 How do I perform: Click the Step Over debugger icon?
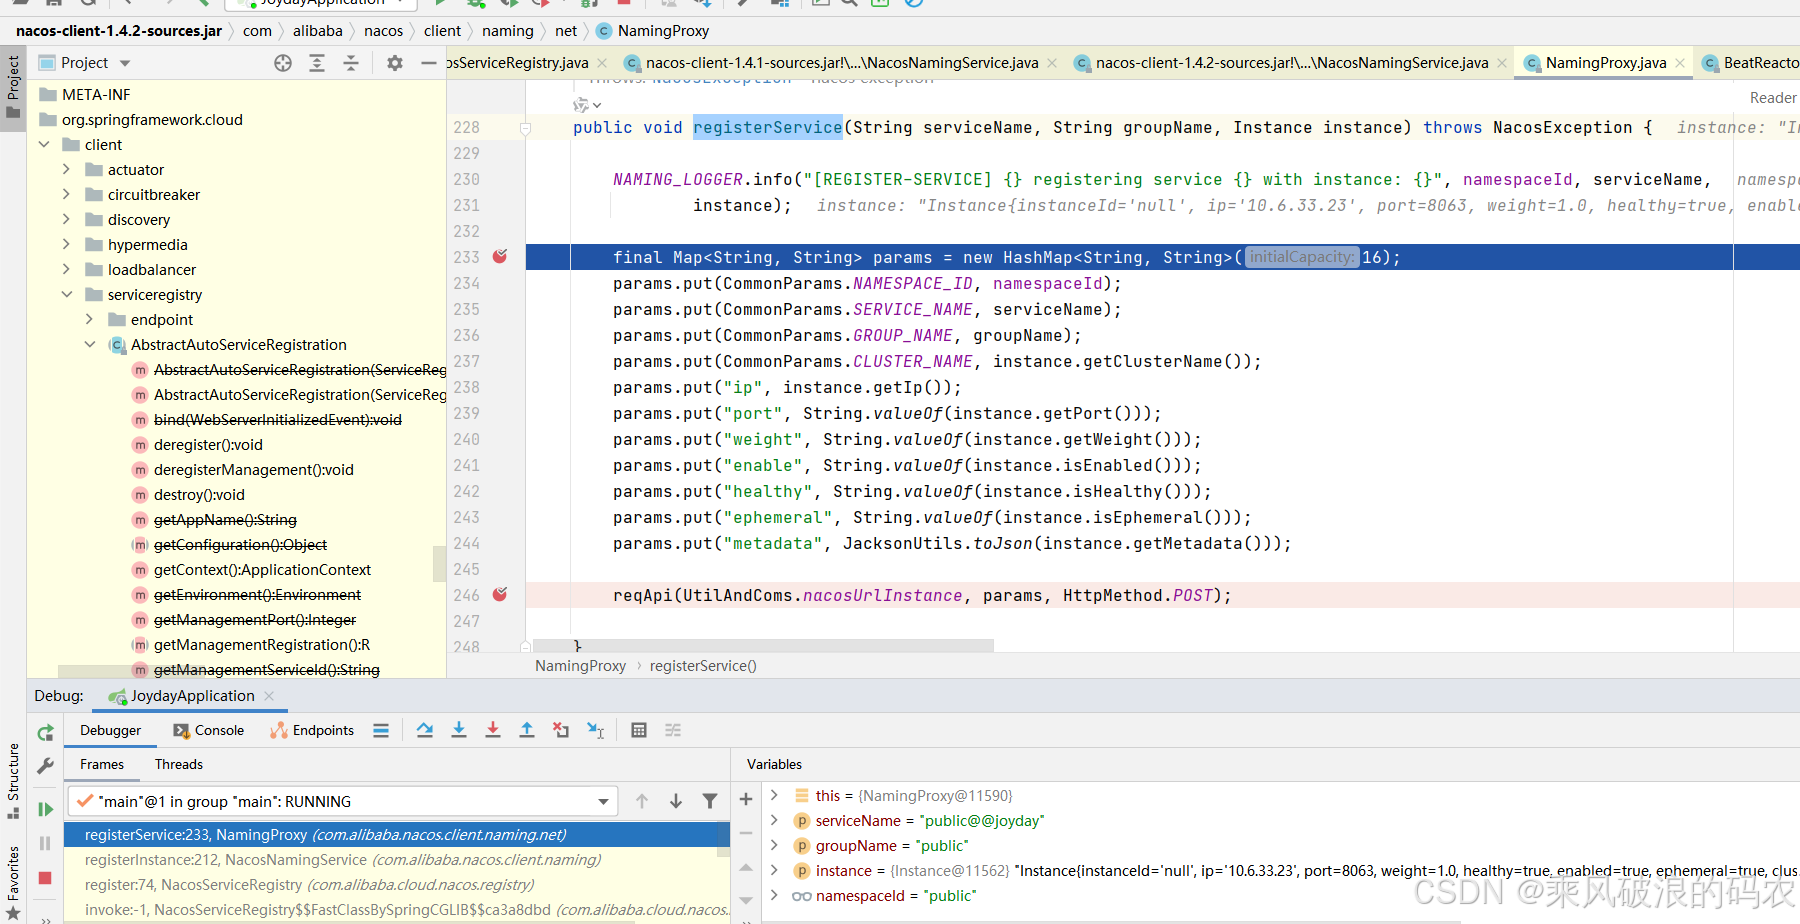[425, 730]
